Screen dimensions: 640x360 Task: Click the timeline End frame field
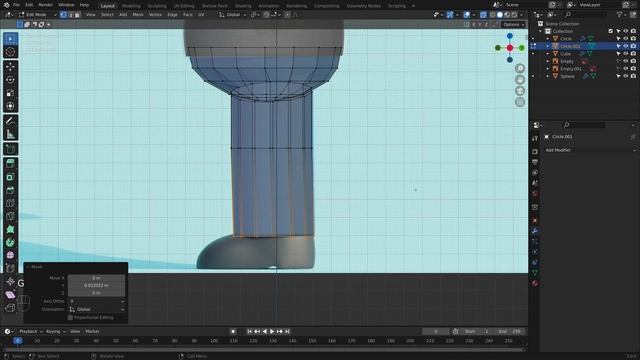[x=510, y=331]
